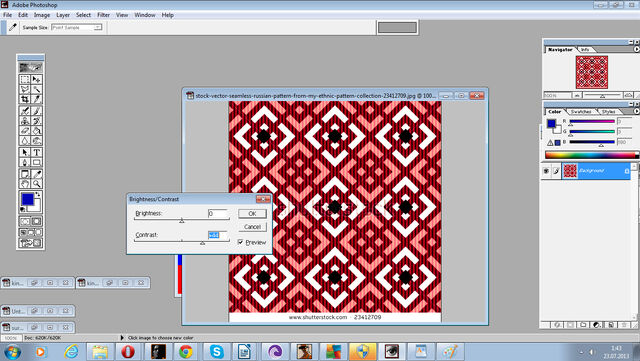Click Cancel in Brightness/Contrast dialog
This screenshot has width=640, height=361.
[252, 227]
